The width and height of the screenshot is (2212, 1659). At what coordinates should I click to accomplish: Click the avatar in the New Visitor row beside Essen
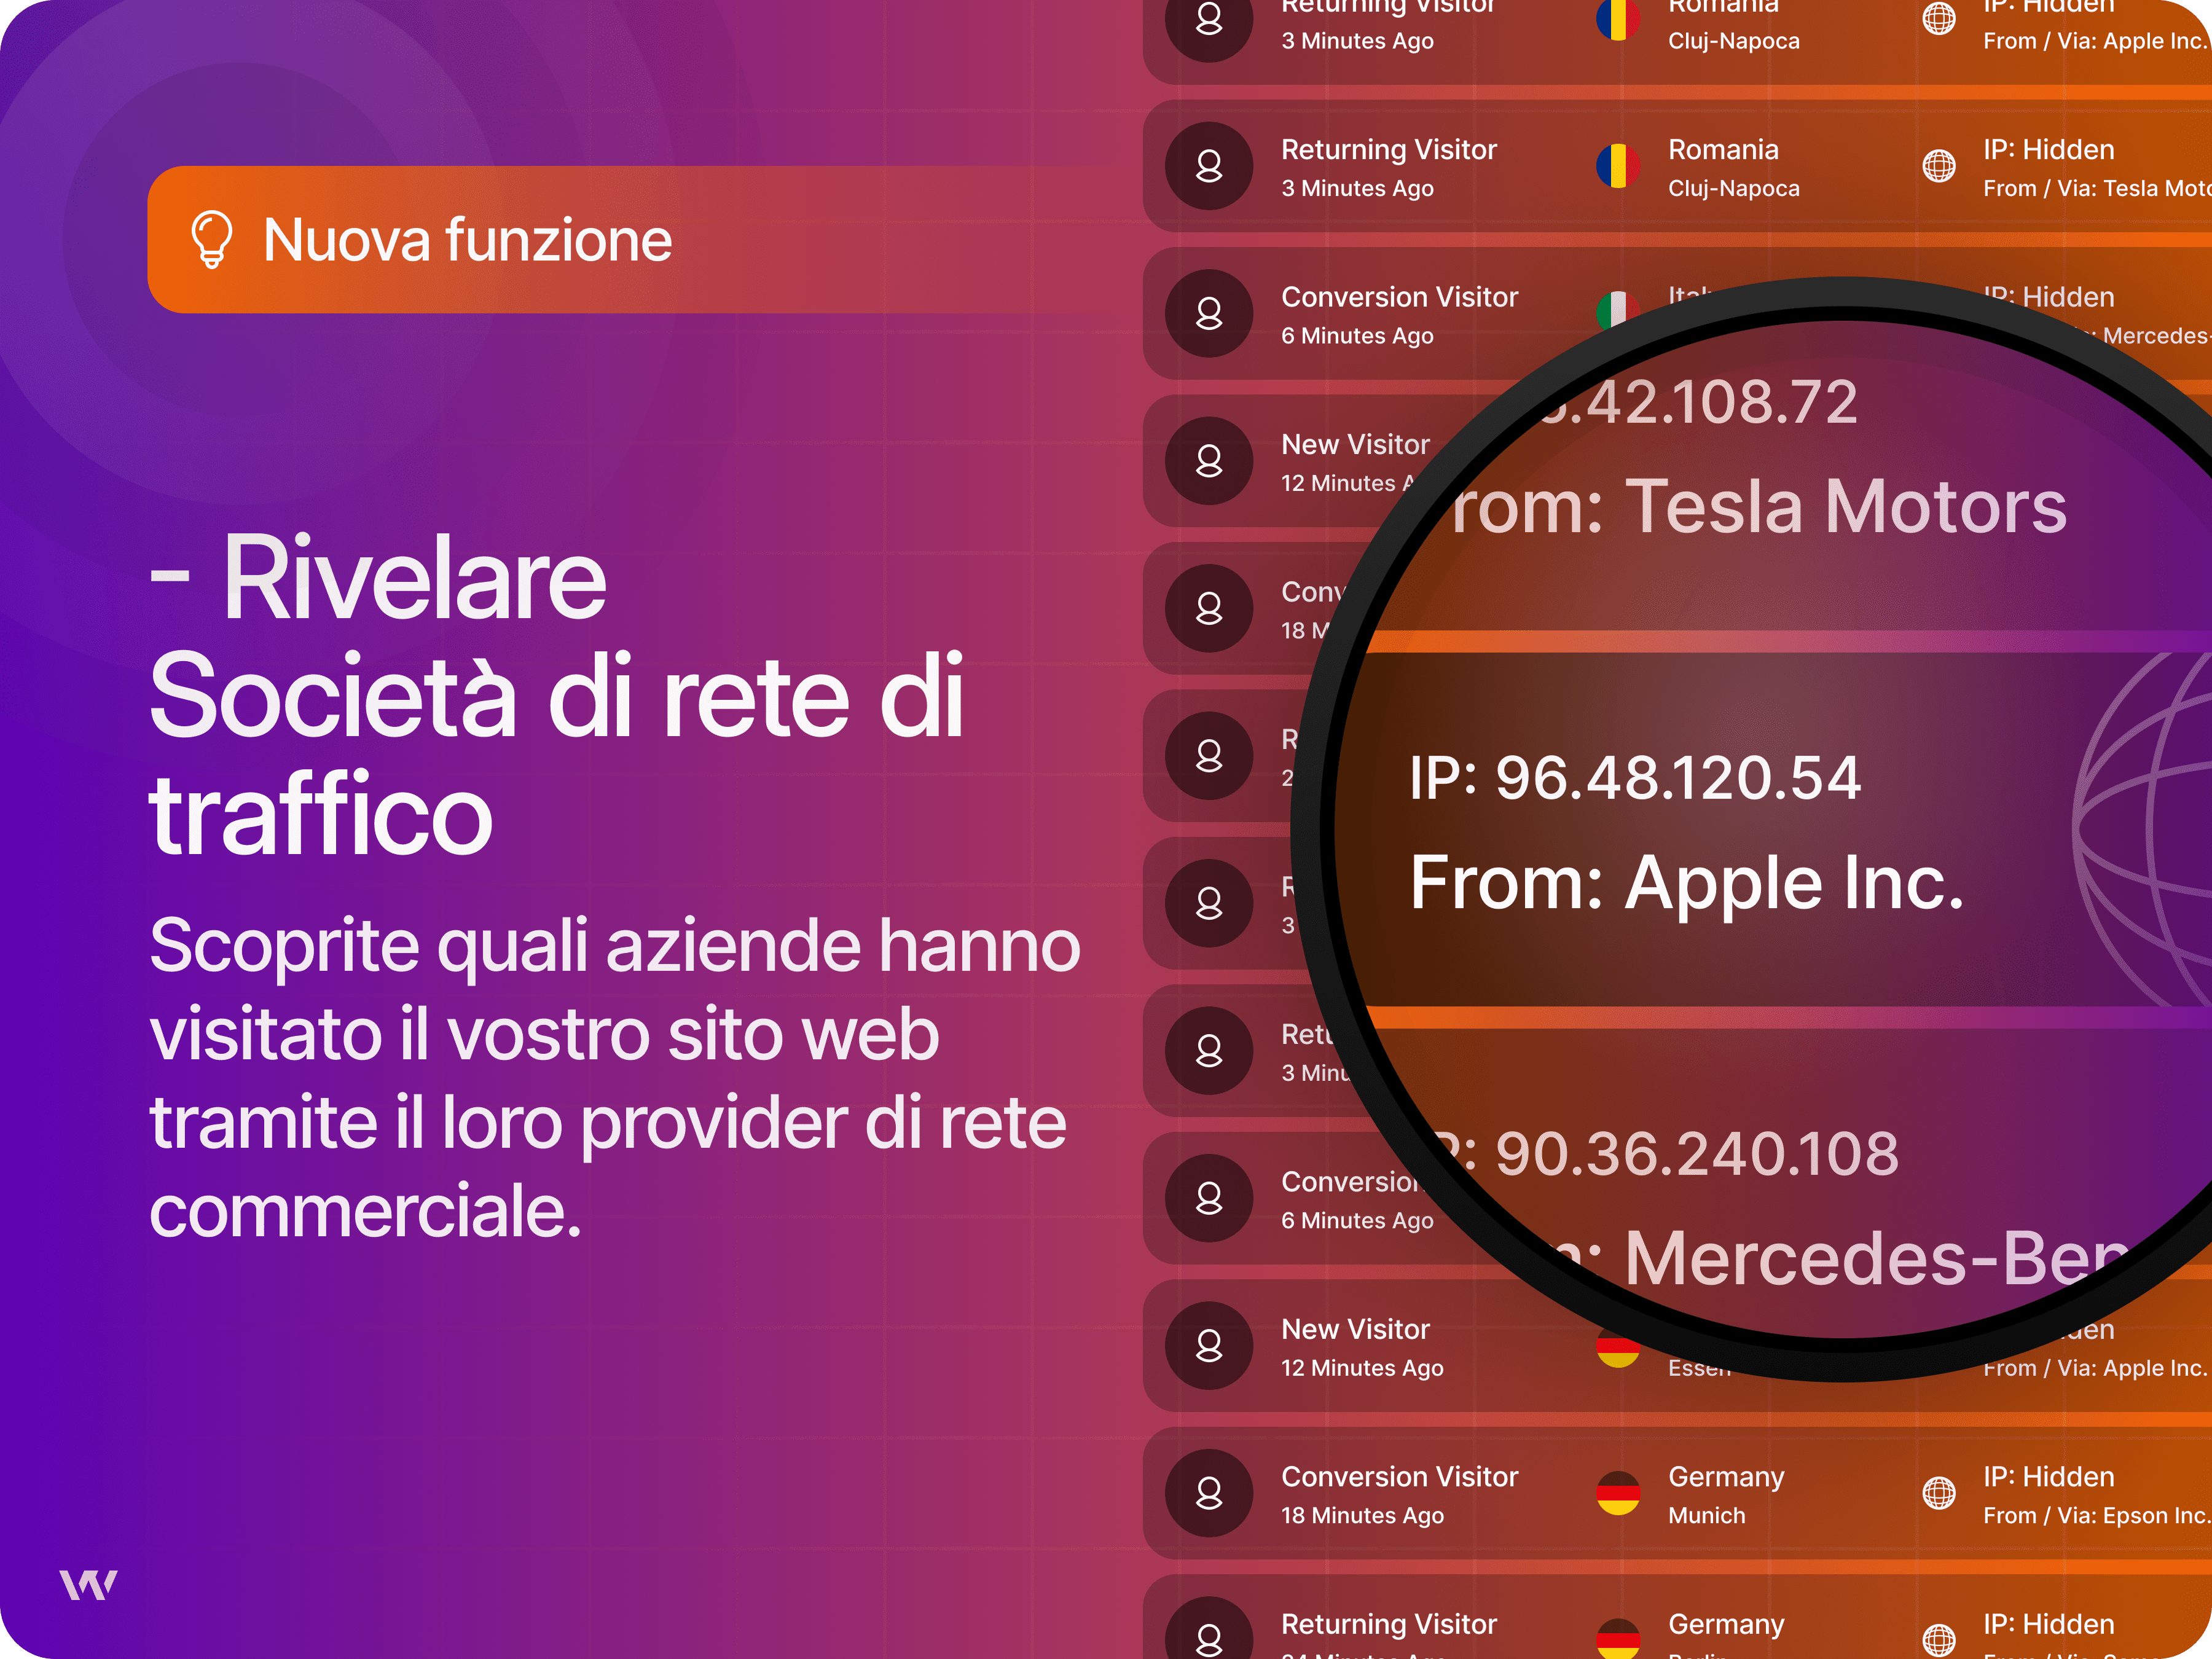[1209, 1346]
